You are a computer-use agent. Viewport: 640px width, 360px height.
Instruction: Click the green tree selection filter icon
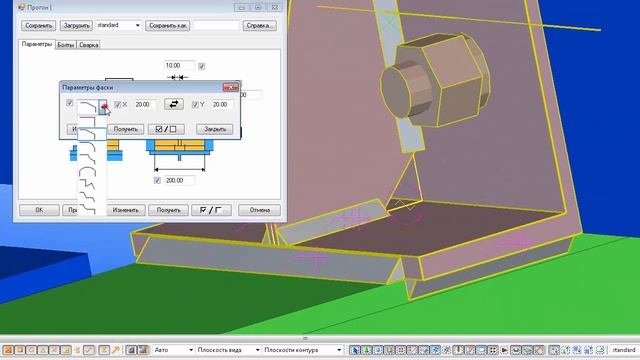[x=366, y=350]
